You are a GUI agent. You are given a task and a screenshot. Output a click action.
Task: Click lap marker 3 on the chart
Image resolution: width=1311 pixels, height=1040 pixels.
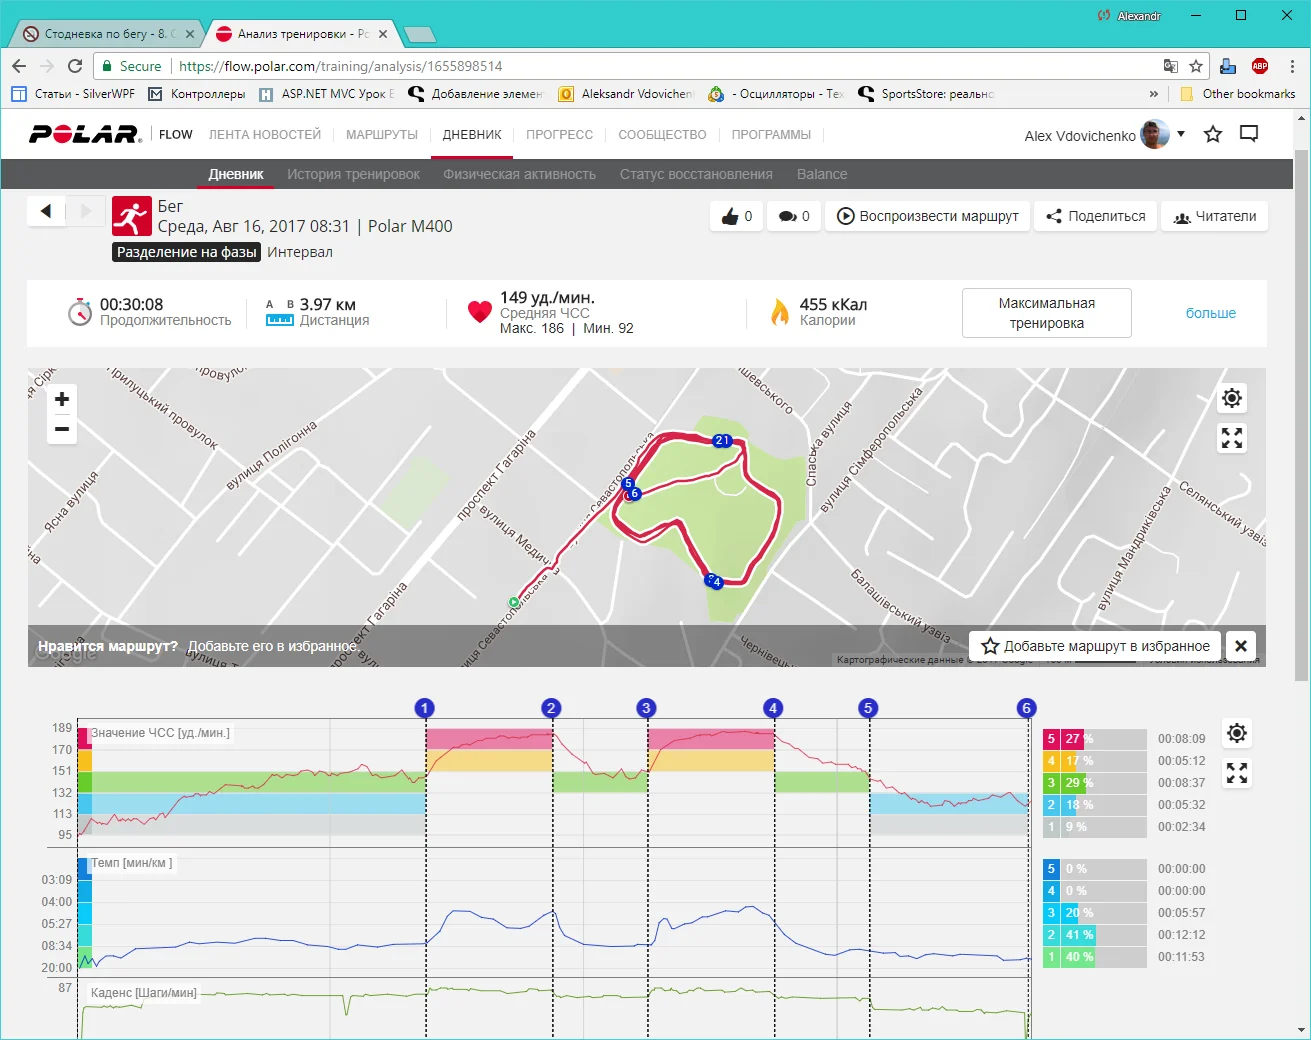(x=646, y=708)
